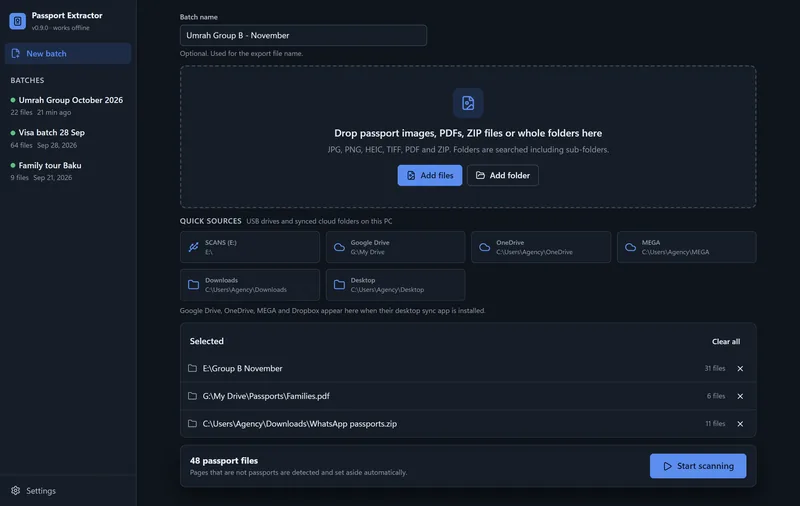
Task: Click the cloud icon for MEGA
Action: 631,247
